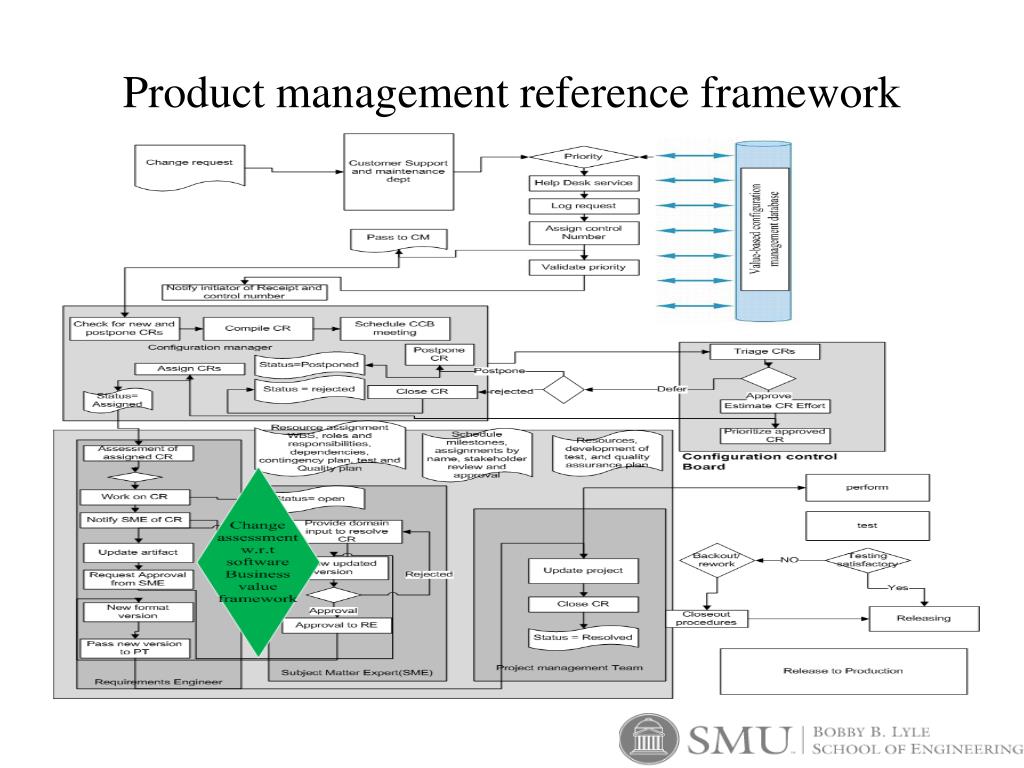Click the 'Status = Resolved' shape
The height and width of the screenshot is (768, 1024).
583,638
